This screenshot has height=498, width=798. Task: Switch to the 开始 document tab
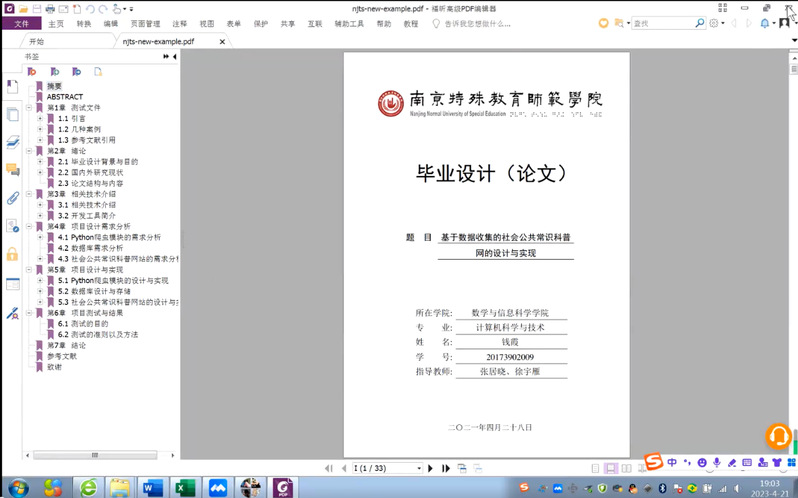click(x=37, y=42)
